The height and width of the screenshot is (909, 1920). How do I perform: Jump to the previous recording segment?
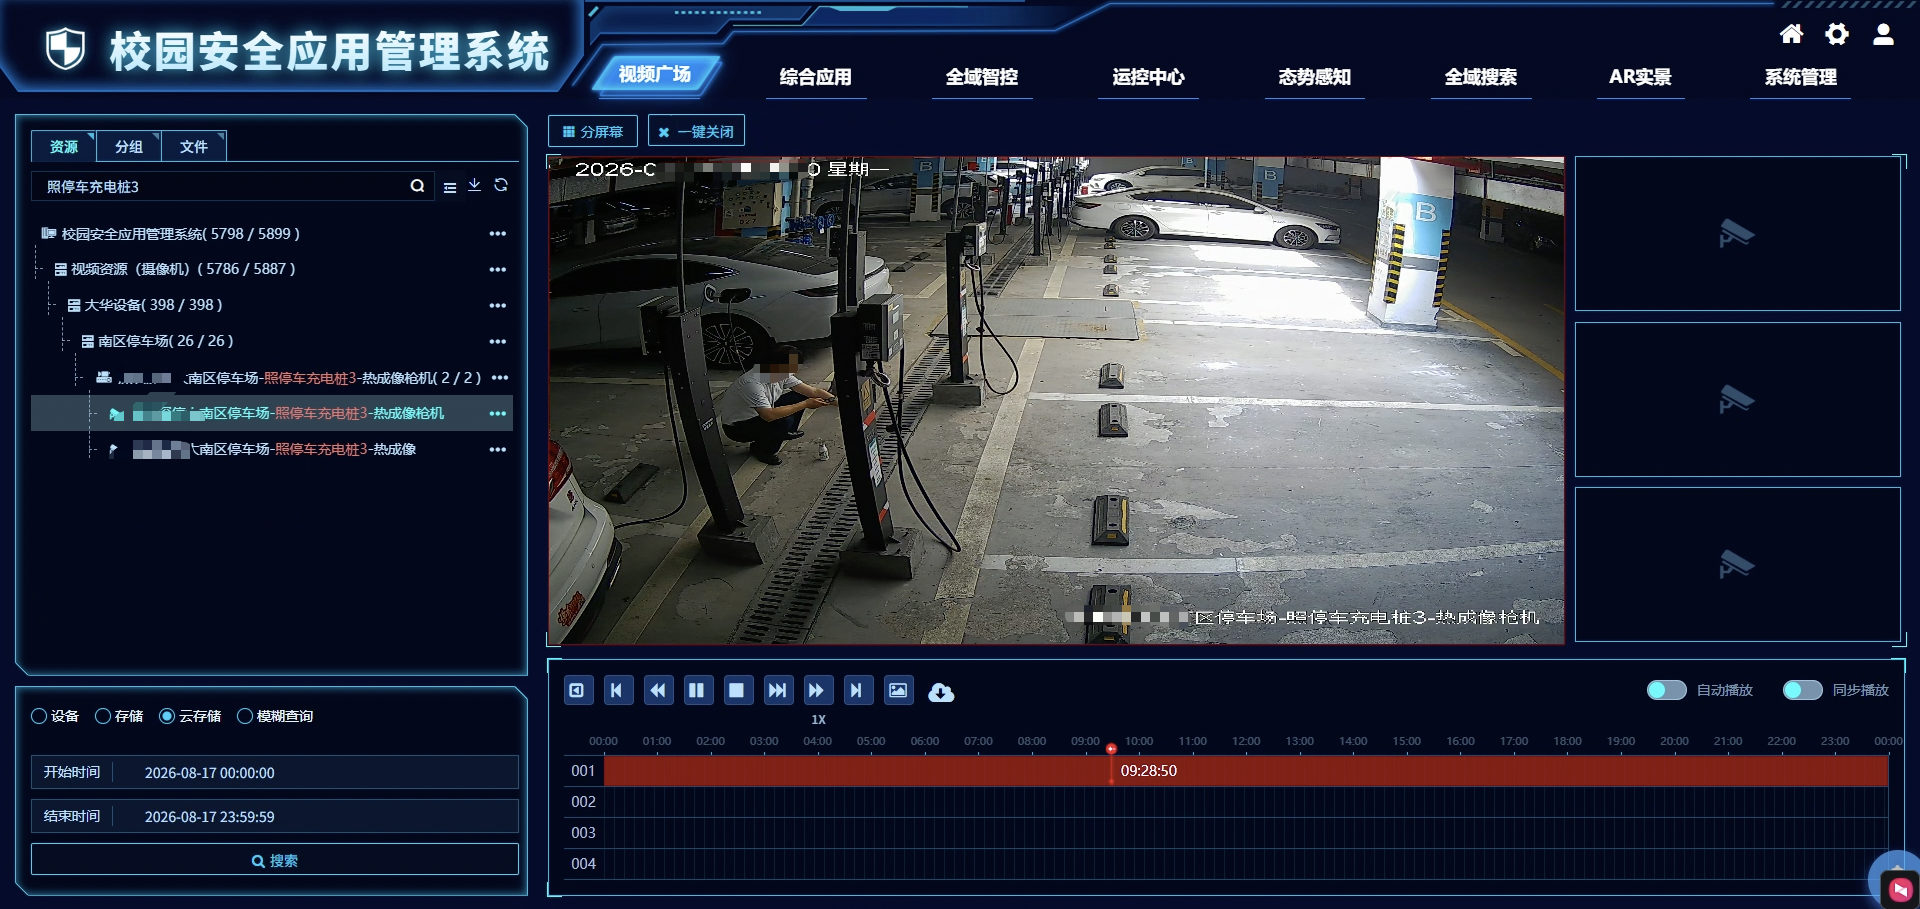(617, 690)
